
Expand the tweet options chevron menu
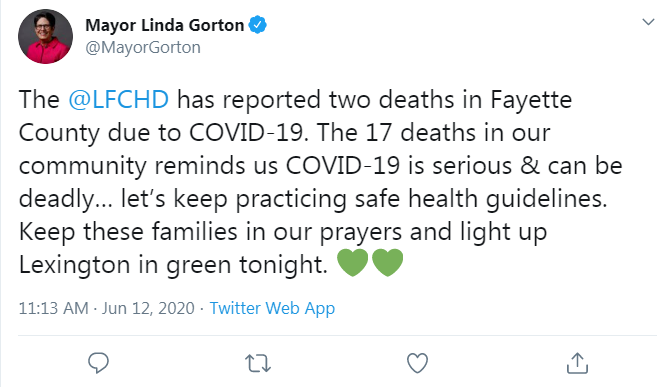648,21
